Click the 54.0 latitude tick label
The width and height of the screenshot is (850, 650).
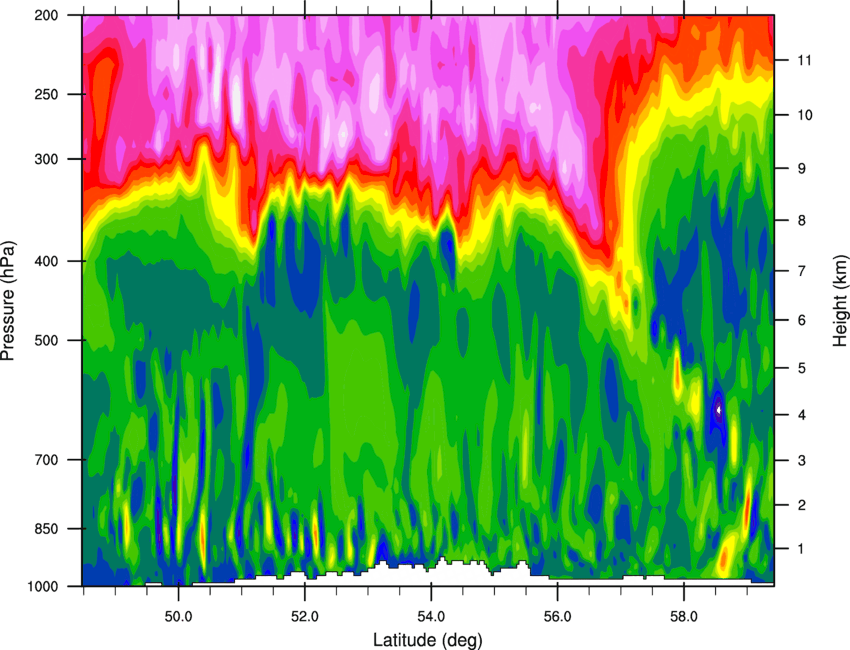click(x=431, y=616)
